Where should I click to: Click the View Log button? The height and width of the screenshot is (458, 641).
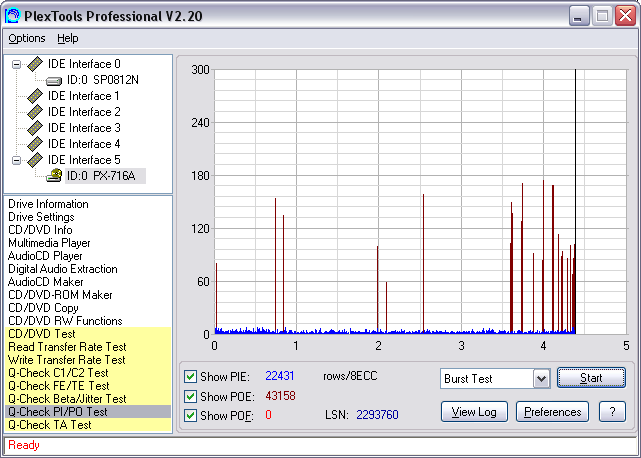tap(474, 412)
